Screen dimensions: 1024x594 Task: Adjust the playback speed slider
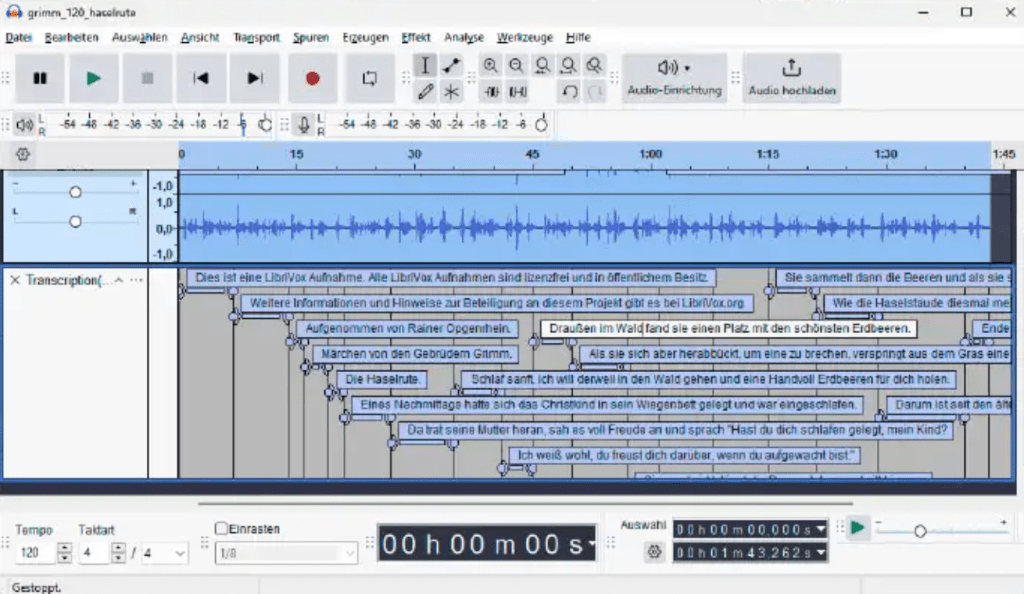pyautogui.click(x=920, y=531)
